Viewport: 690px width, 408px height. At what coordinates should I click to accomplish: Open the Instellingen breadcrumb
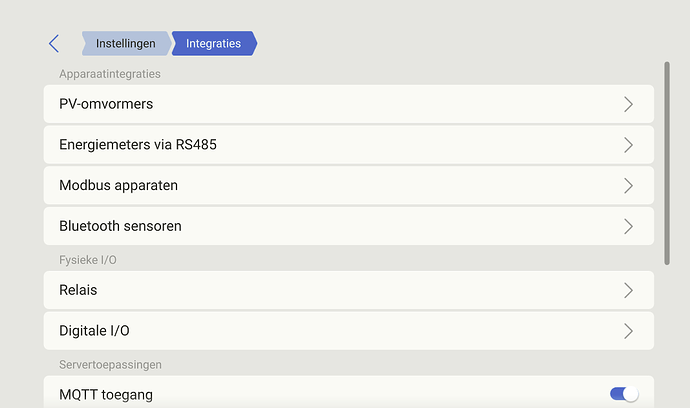[x=125, y=44]
